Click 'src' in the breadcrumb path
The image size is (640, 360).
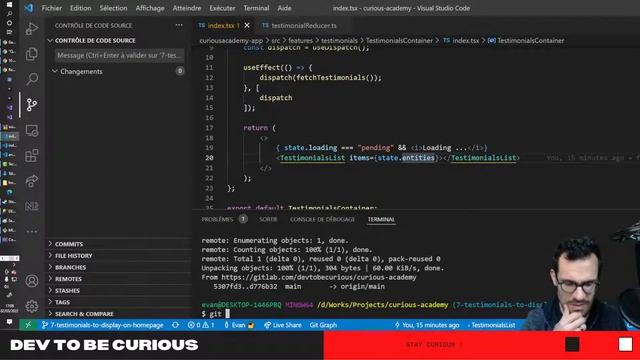[x=276, y=40]
